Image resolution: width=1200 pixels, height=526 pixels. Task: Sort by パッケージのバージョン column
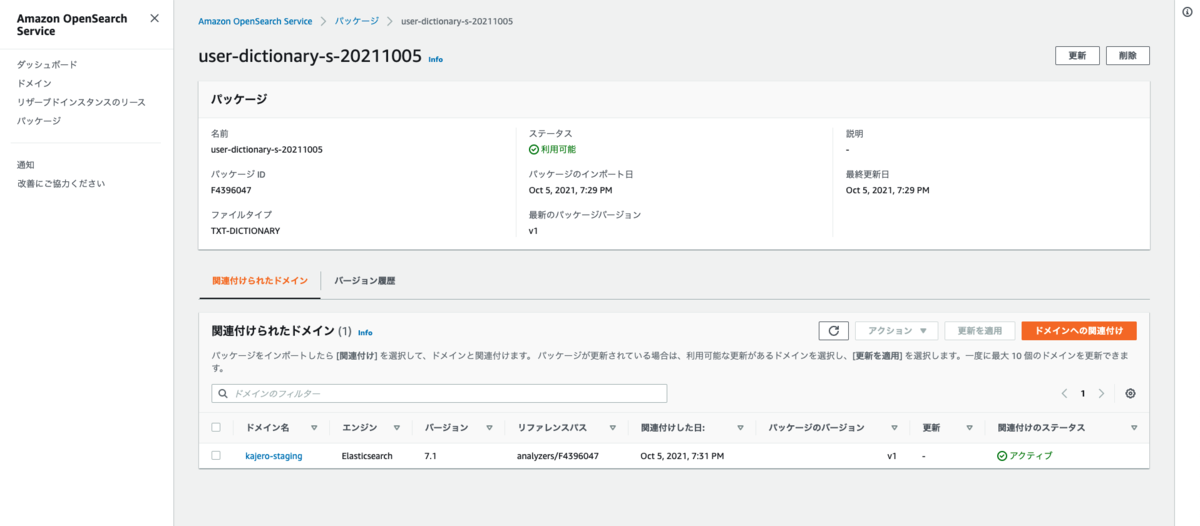click(894, 428)
